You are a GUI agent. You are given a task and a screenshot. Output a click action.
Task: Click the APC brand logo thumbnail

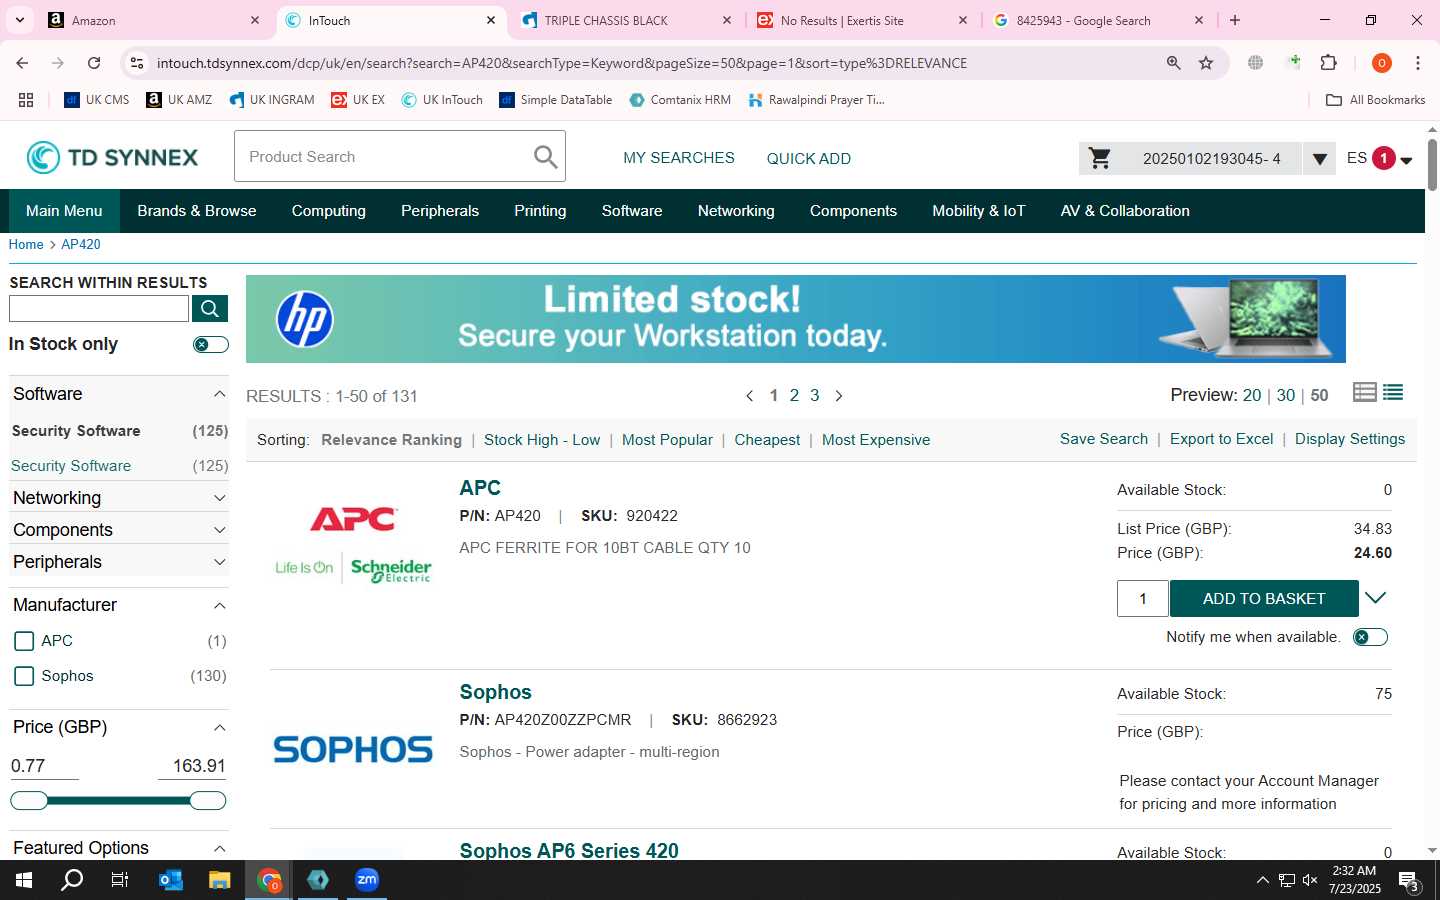pyautogui.click(x=353, y=543)
